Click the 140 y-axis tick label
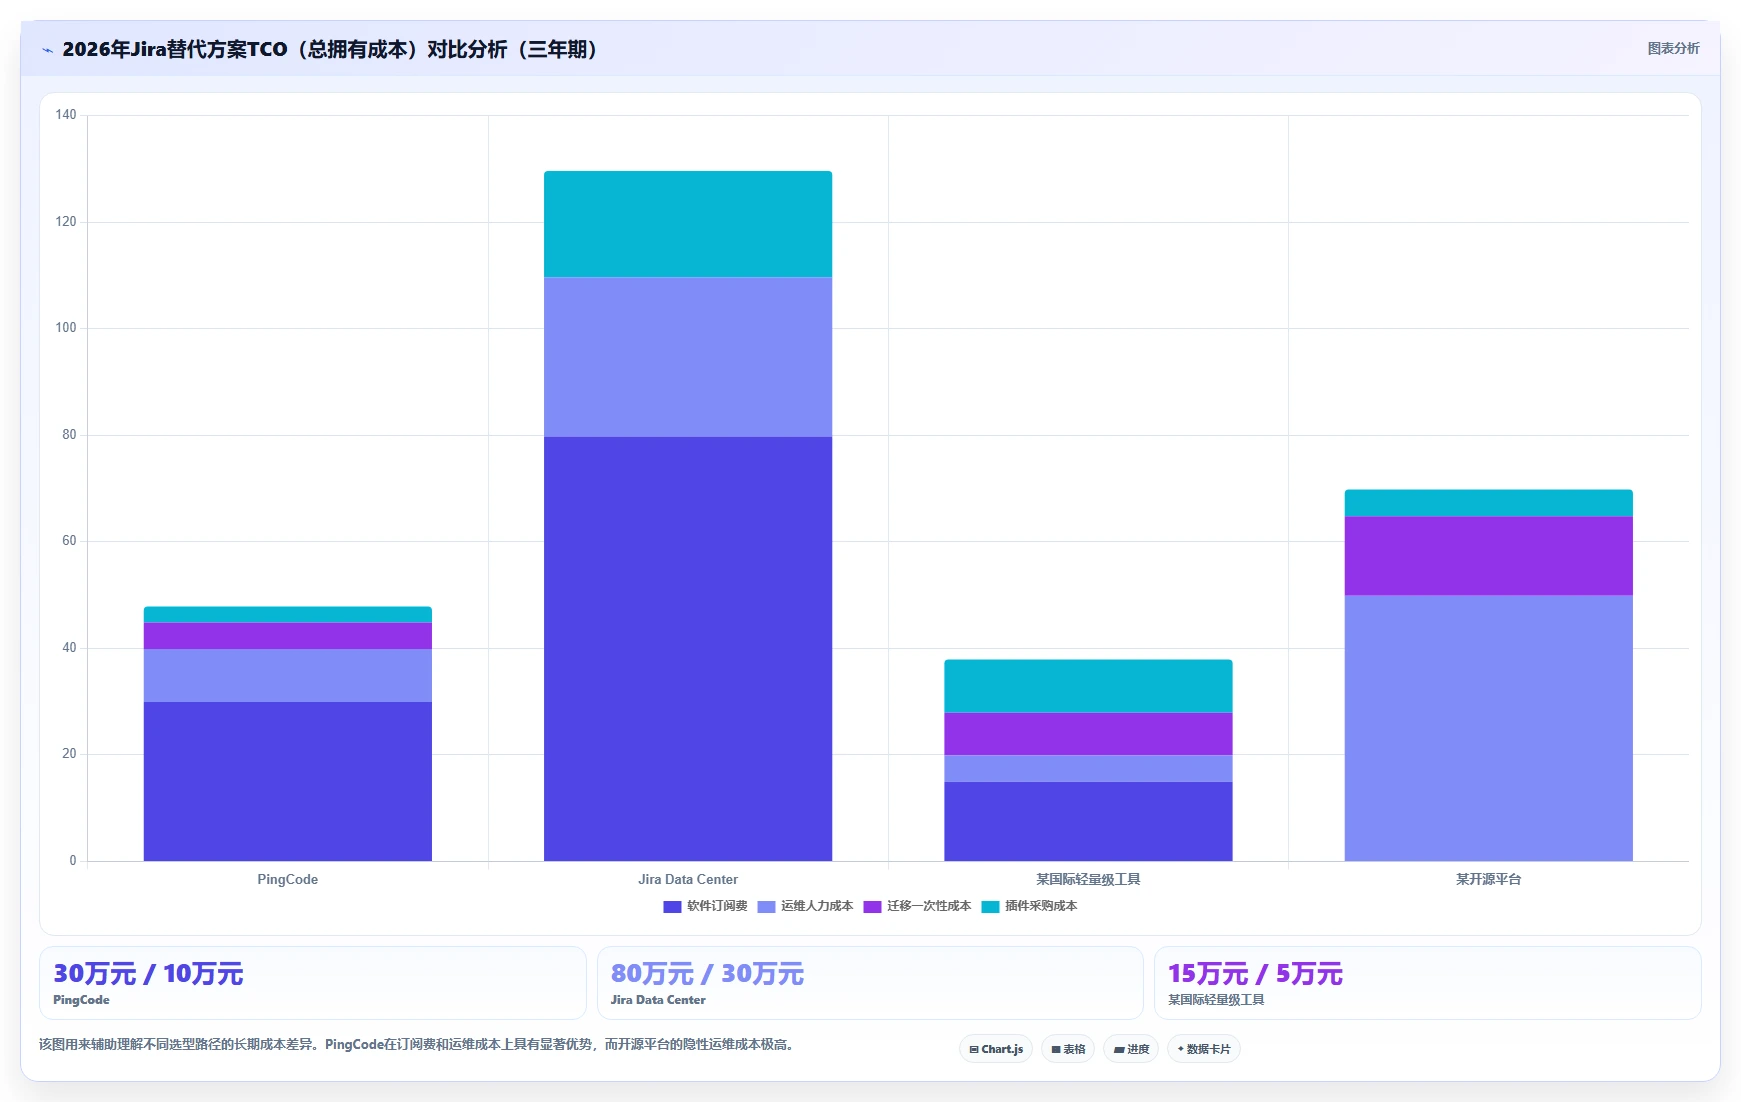This screenshot has height=1102, width=1741. click(66, 115)
